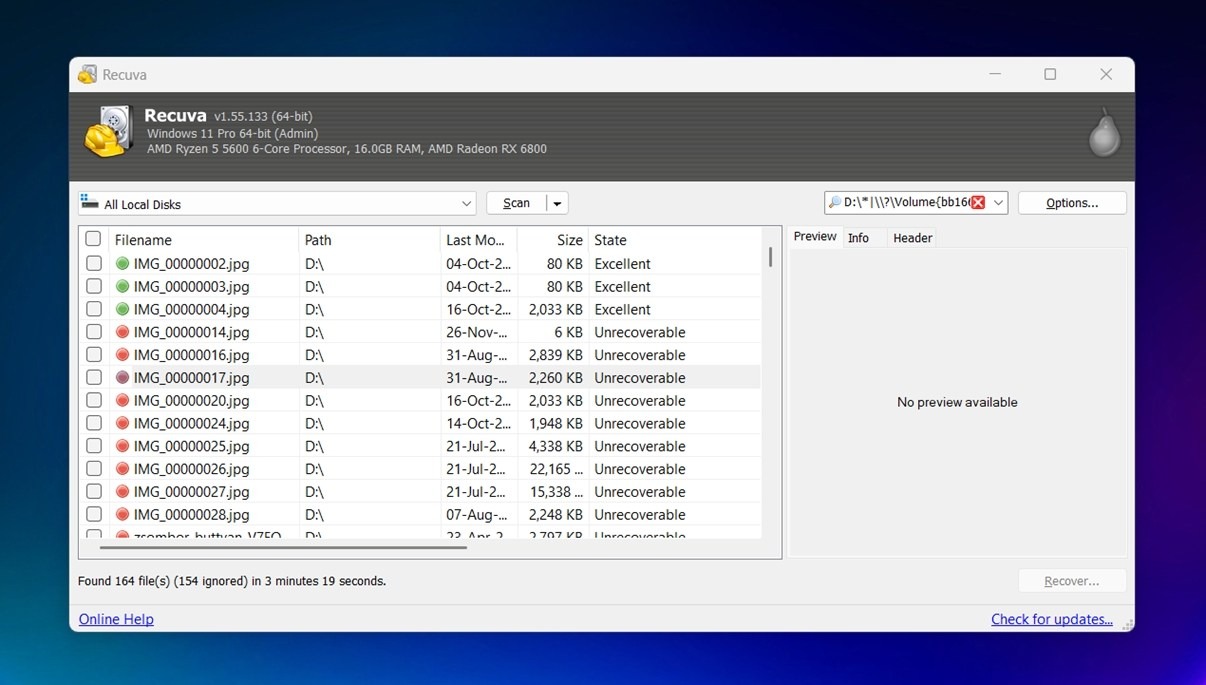Sort by the Last Modified column header

coord(478,240)
